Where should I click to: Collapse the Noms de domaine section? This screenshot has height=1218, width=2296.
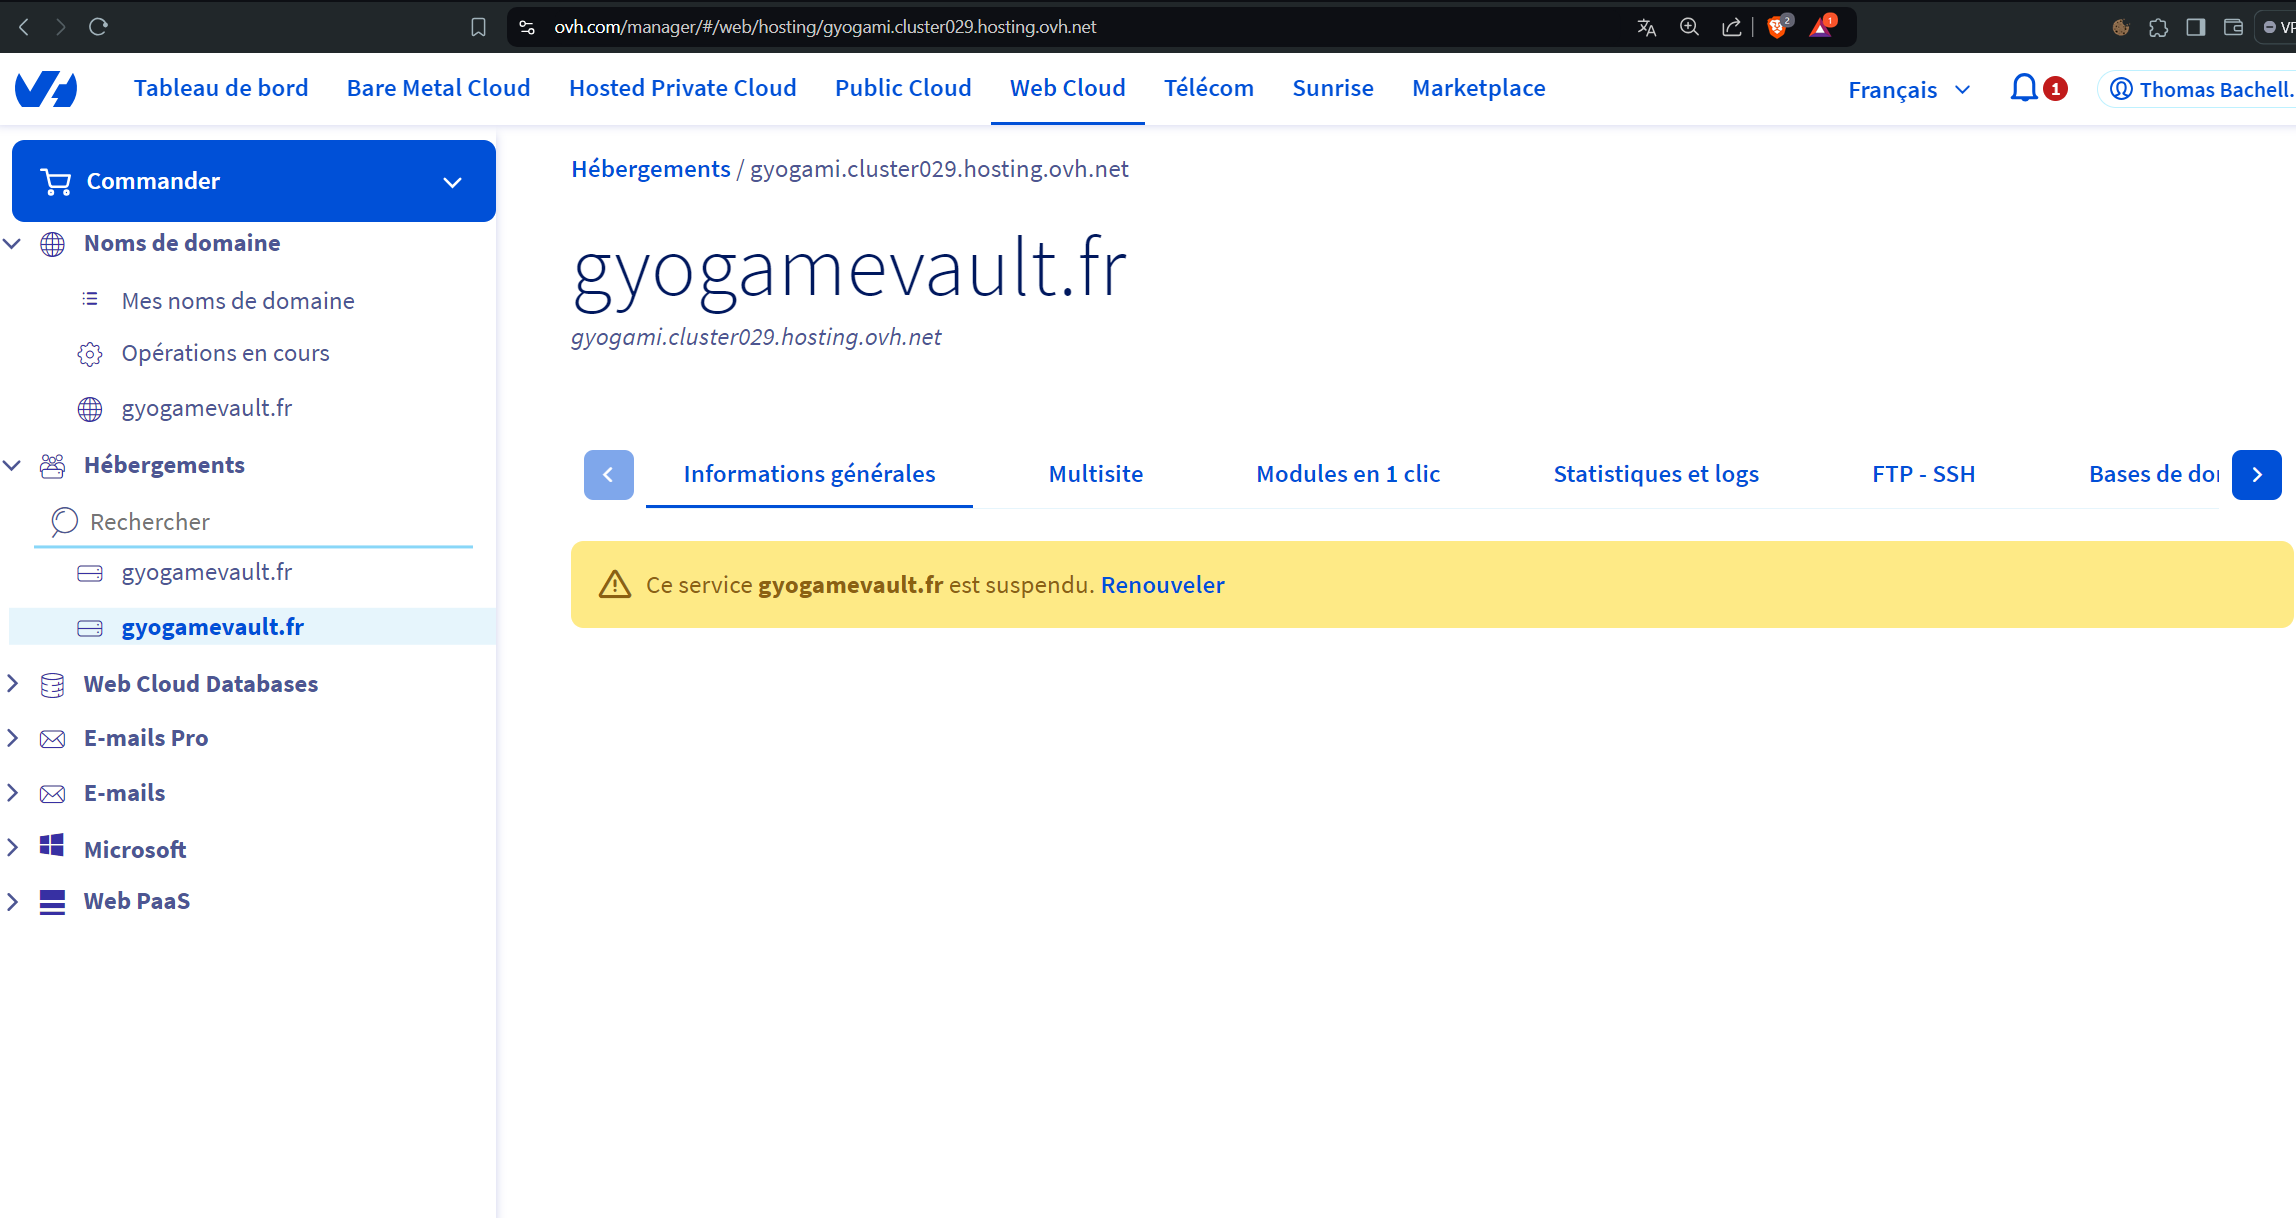(x=13, y=243)
